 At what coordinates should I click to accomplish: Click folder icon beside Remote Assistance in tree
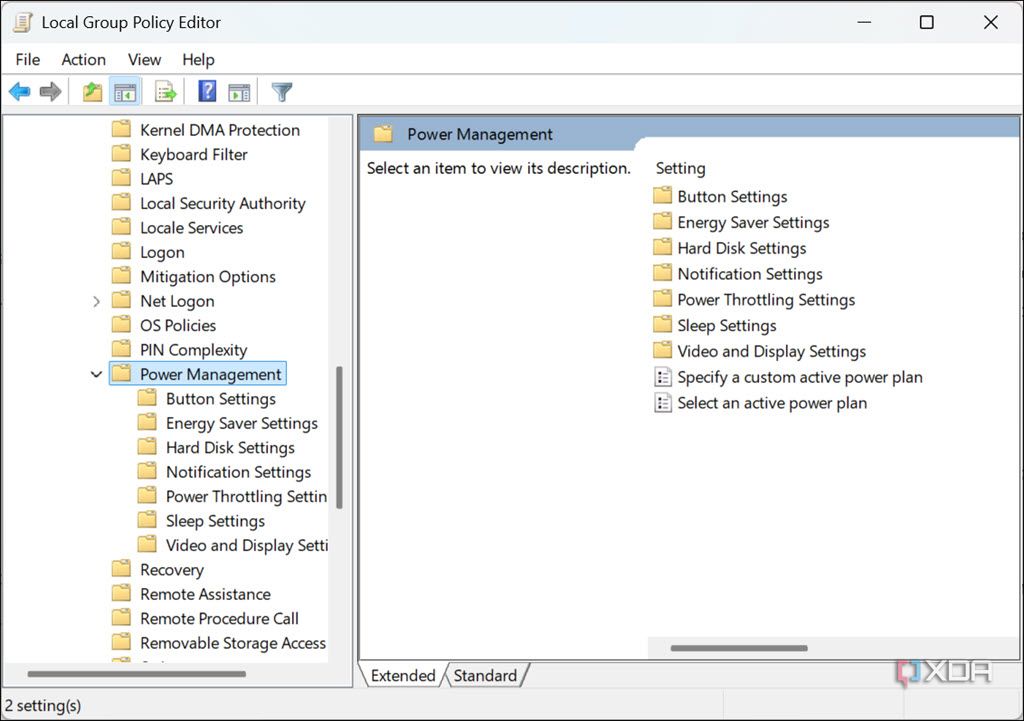click(x=121, y=593)
